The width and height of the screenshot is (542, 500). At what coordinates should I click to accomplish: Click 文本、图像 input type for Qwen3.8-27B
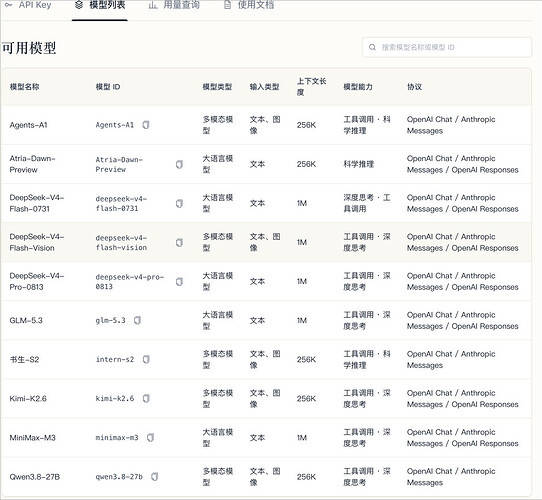(x=265, y=476)
